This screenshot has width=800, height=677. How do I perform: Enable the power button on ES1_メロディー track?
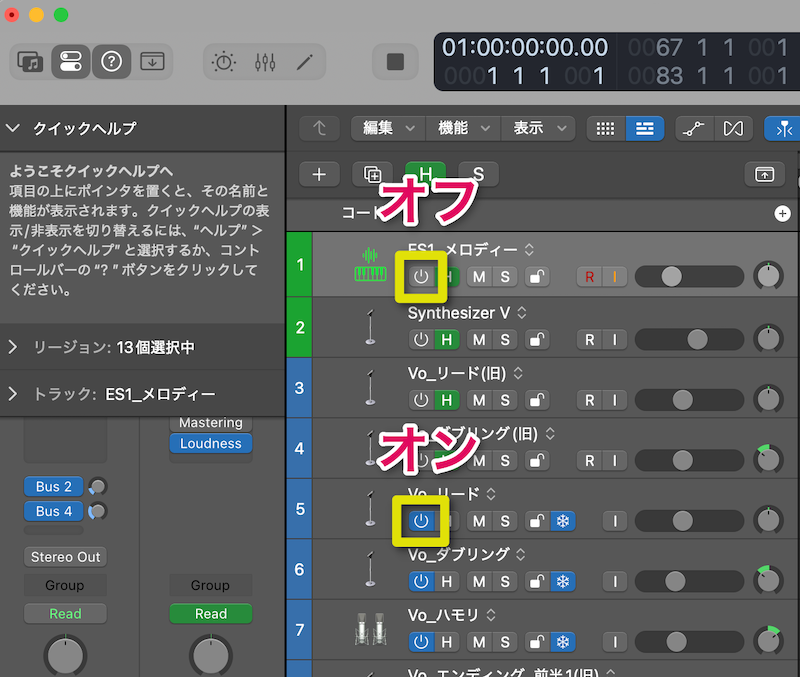pyautogui.click(x=421, y=277)
